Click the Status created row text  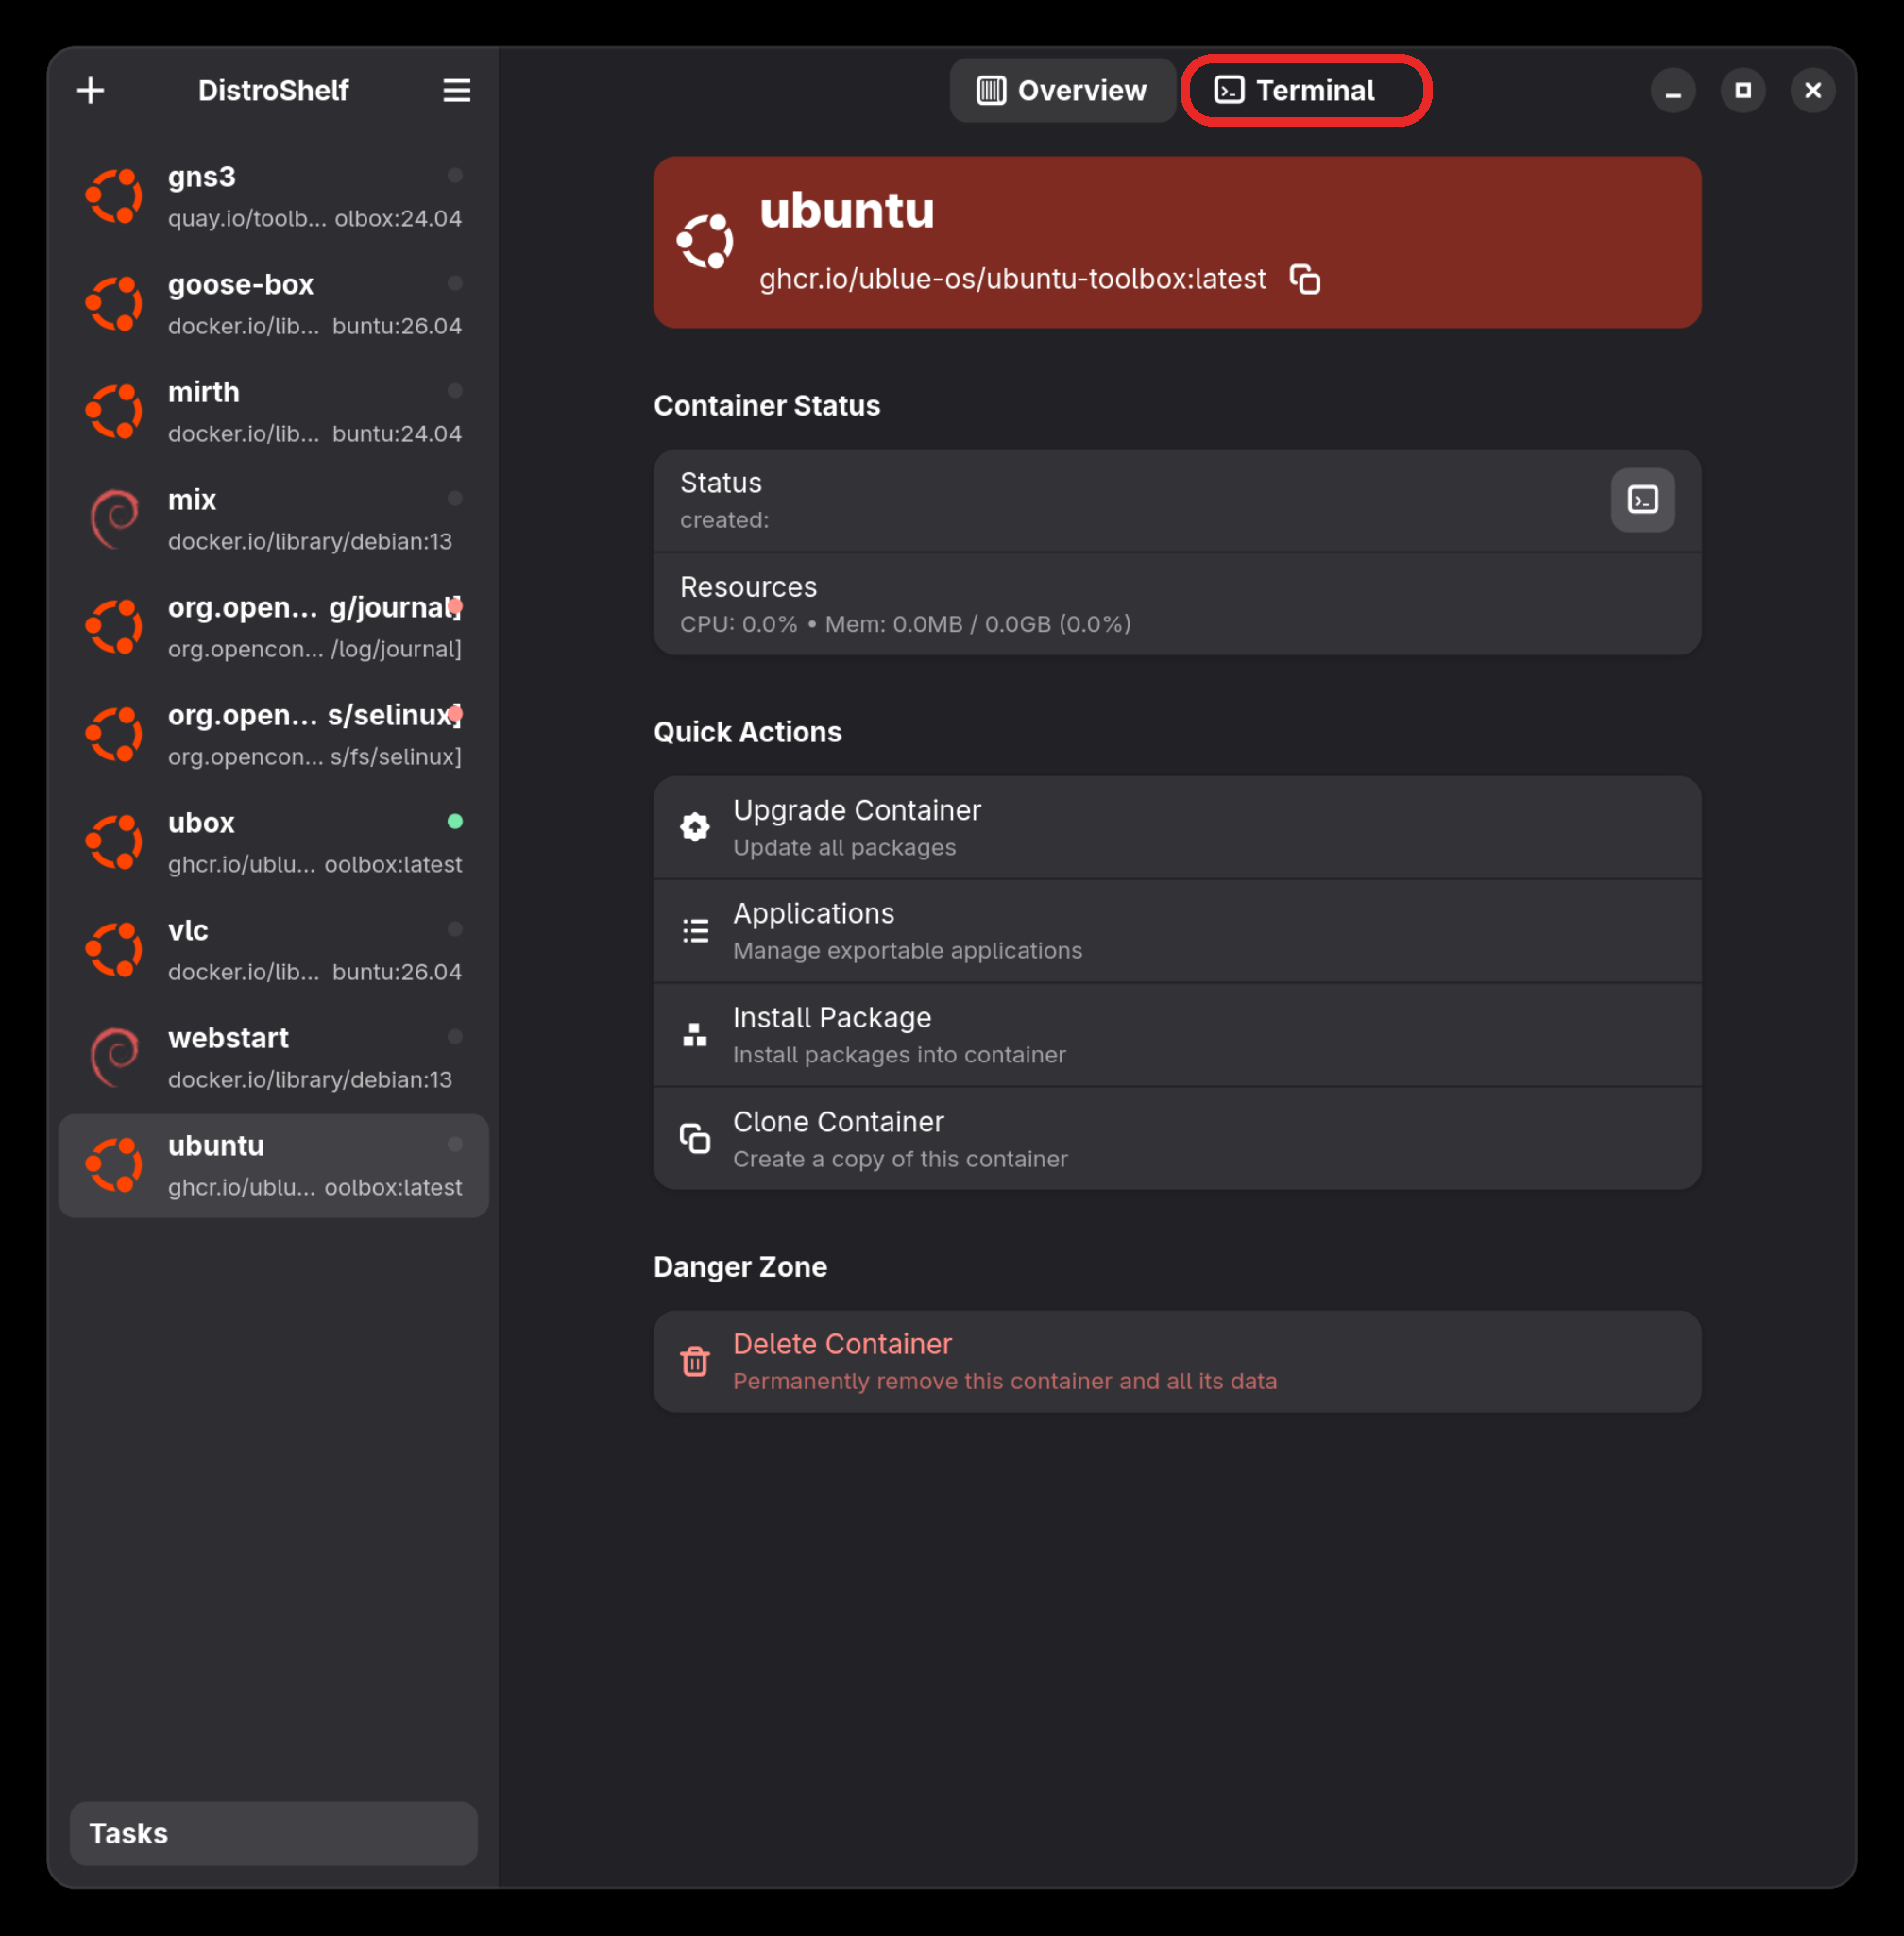[724, 500]
